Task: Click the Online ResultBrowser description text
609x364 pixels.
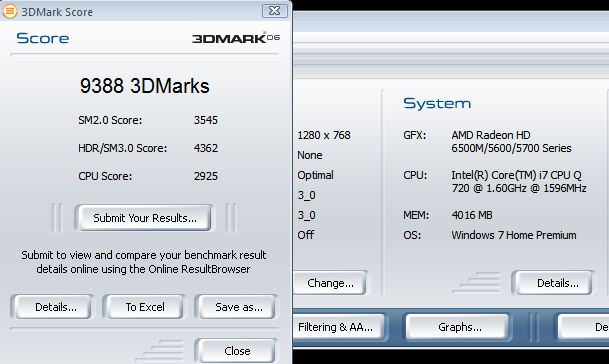Action: (143, 262)
